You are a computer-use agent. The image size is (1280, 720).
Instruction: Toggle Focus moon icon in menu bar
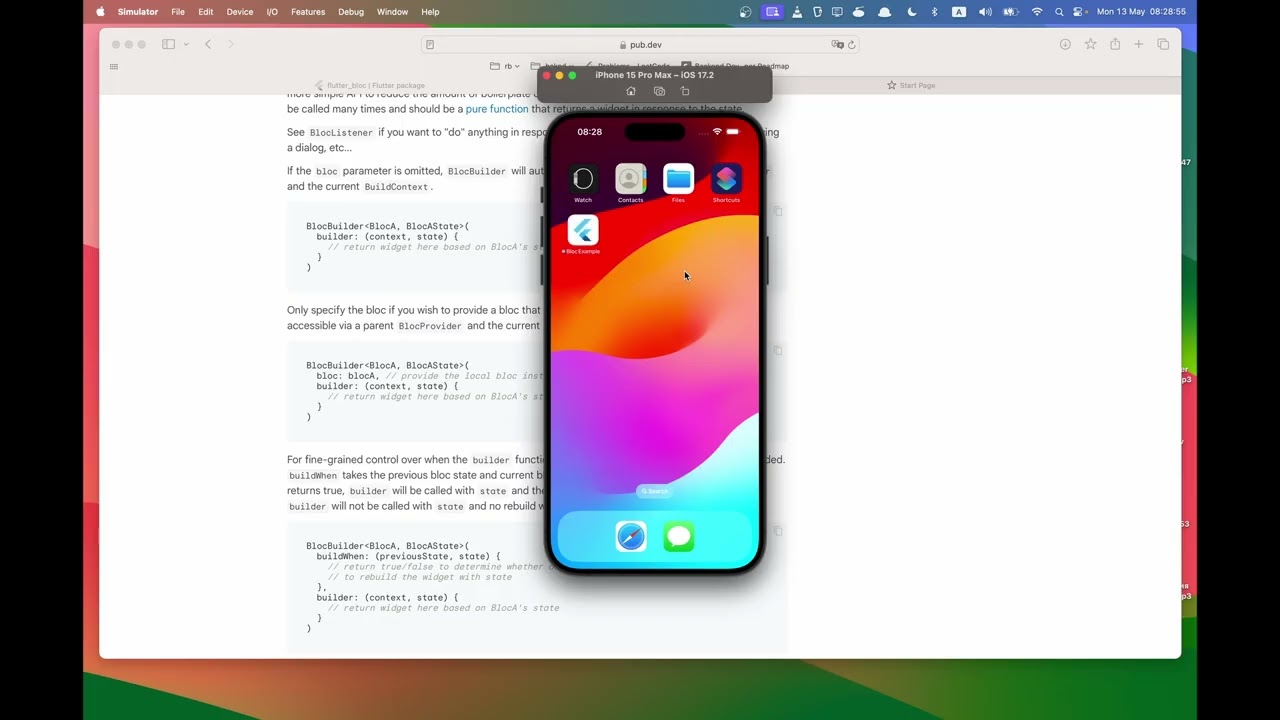point(911,12)
